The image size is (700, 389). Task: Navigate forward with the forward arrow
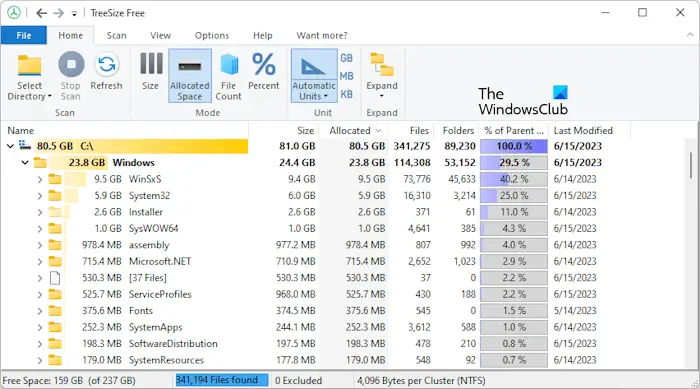pos(58,13)
